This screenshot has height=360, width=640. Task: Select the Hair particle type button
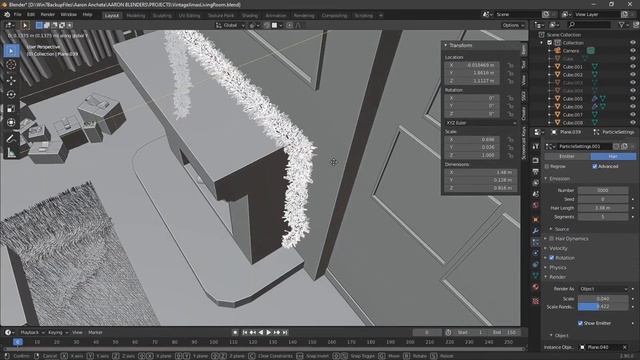613,156
